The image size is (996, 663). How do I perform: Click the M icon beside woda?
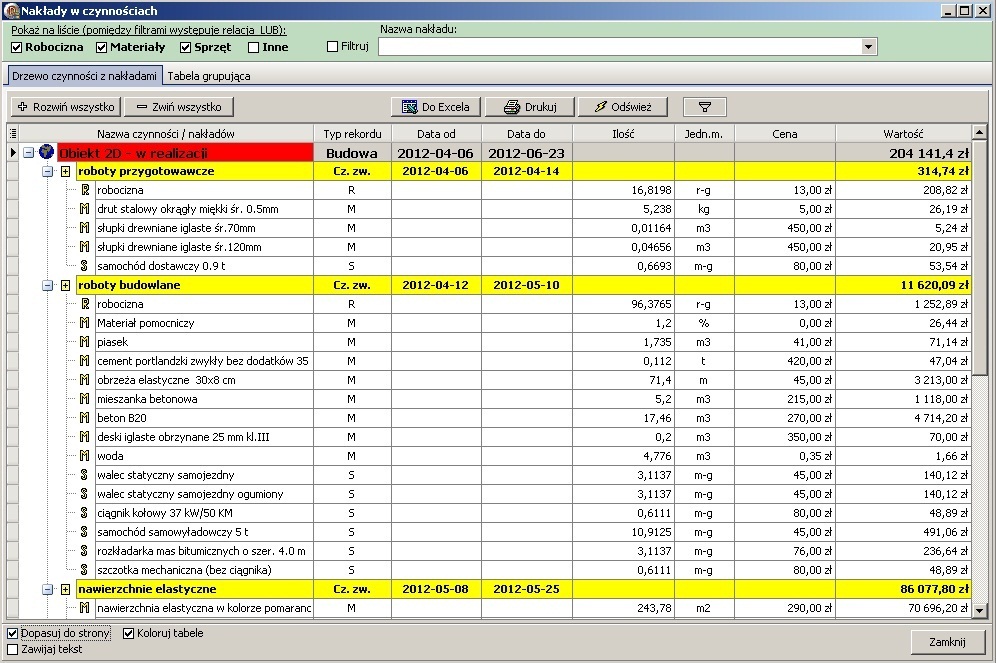click(x=84, y=457)
